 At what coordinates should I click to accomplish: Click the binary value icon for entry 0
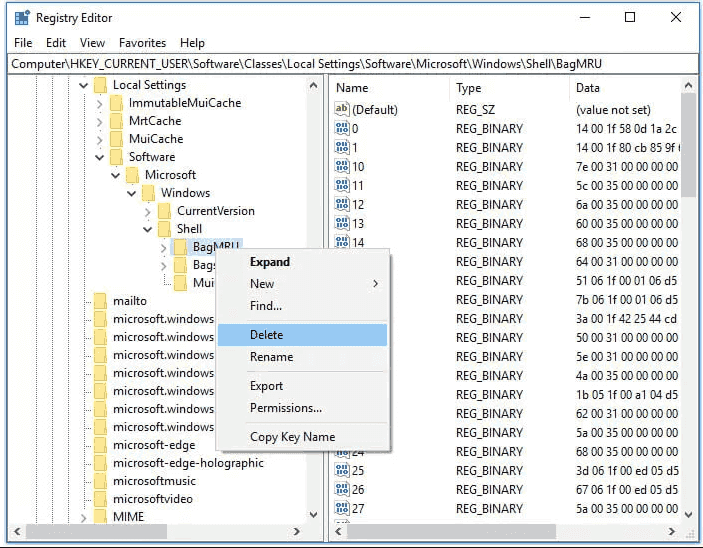click(x=342, y=129)
